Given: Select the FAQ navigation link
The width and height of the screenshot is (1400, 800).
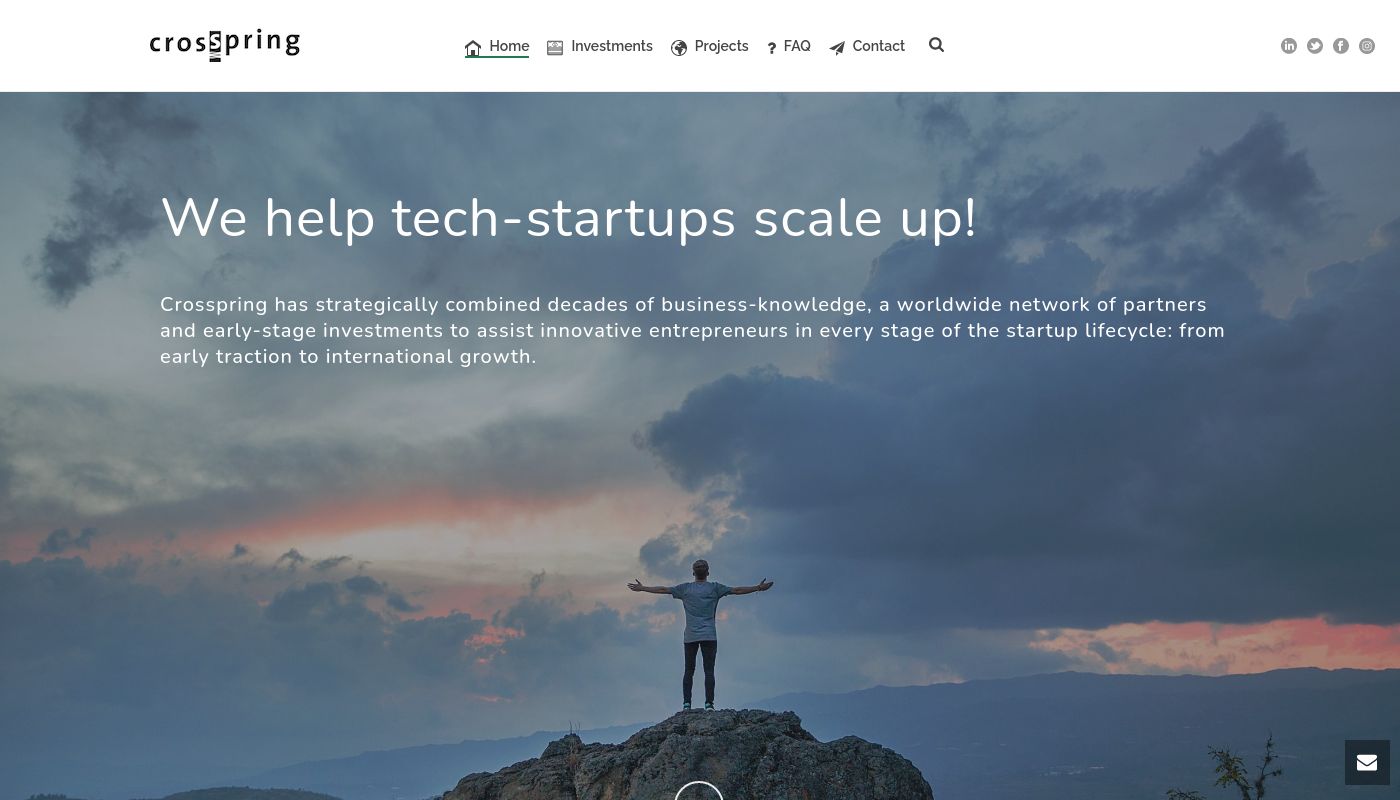Looking at the screenshot, I should [797, 46].
